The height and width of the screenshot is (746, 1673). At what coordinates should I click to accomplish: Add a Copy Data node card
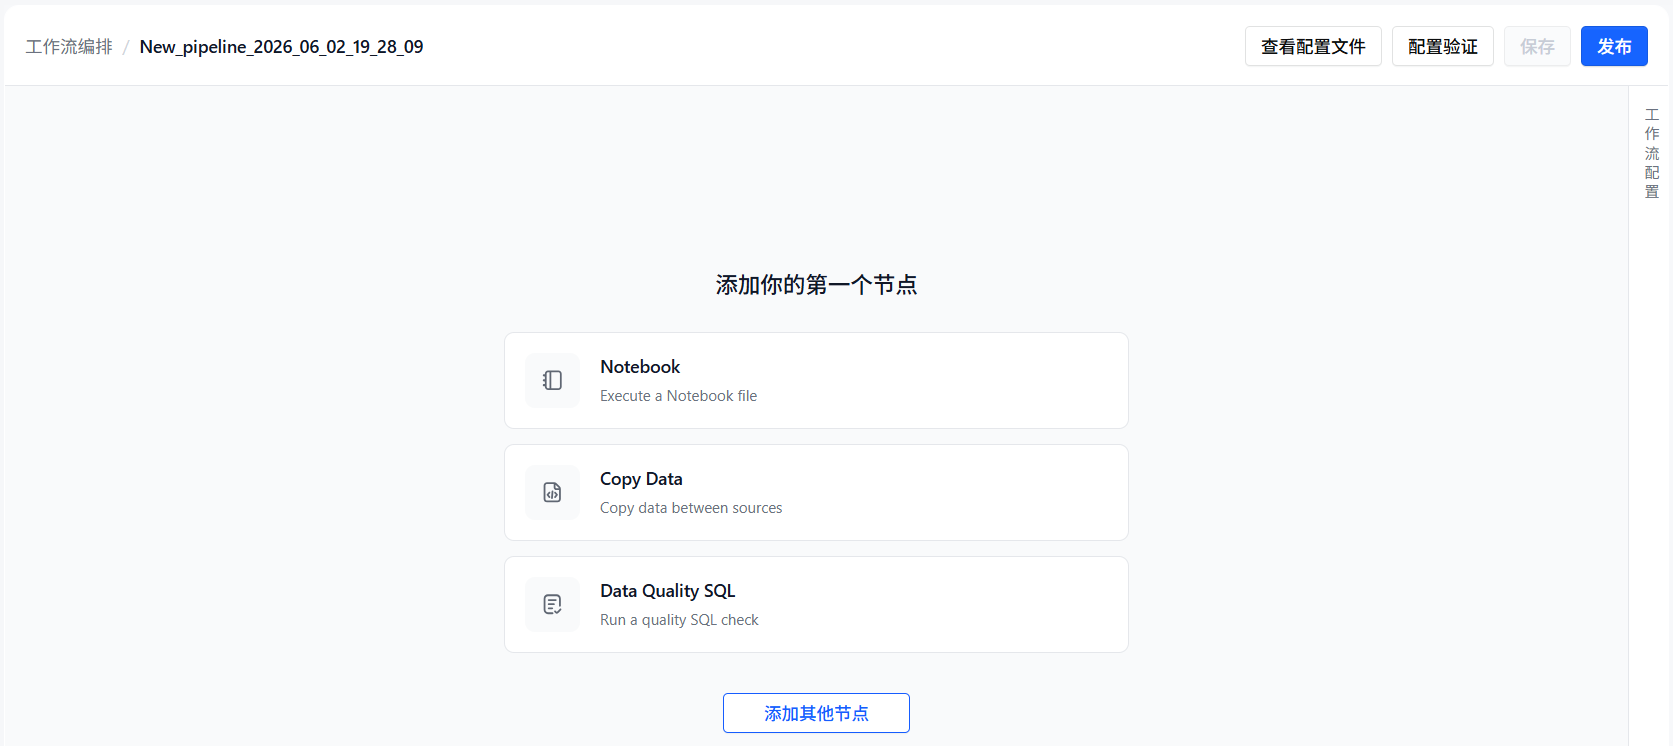pyautogui.click(x=816, y=492)
